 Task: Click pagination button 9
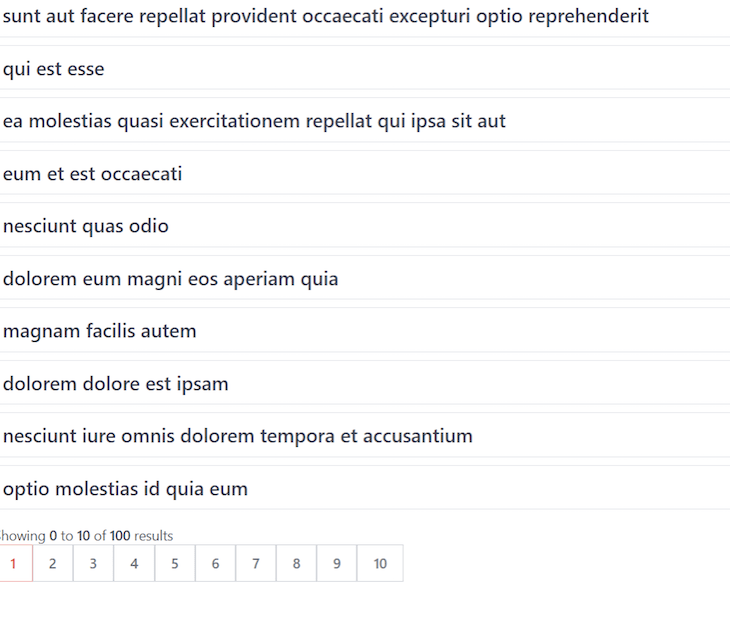coord(337,563)
